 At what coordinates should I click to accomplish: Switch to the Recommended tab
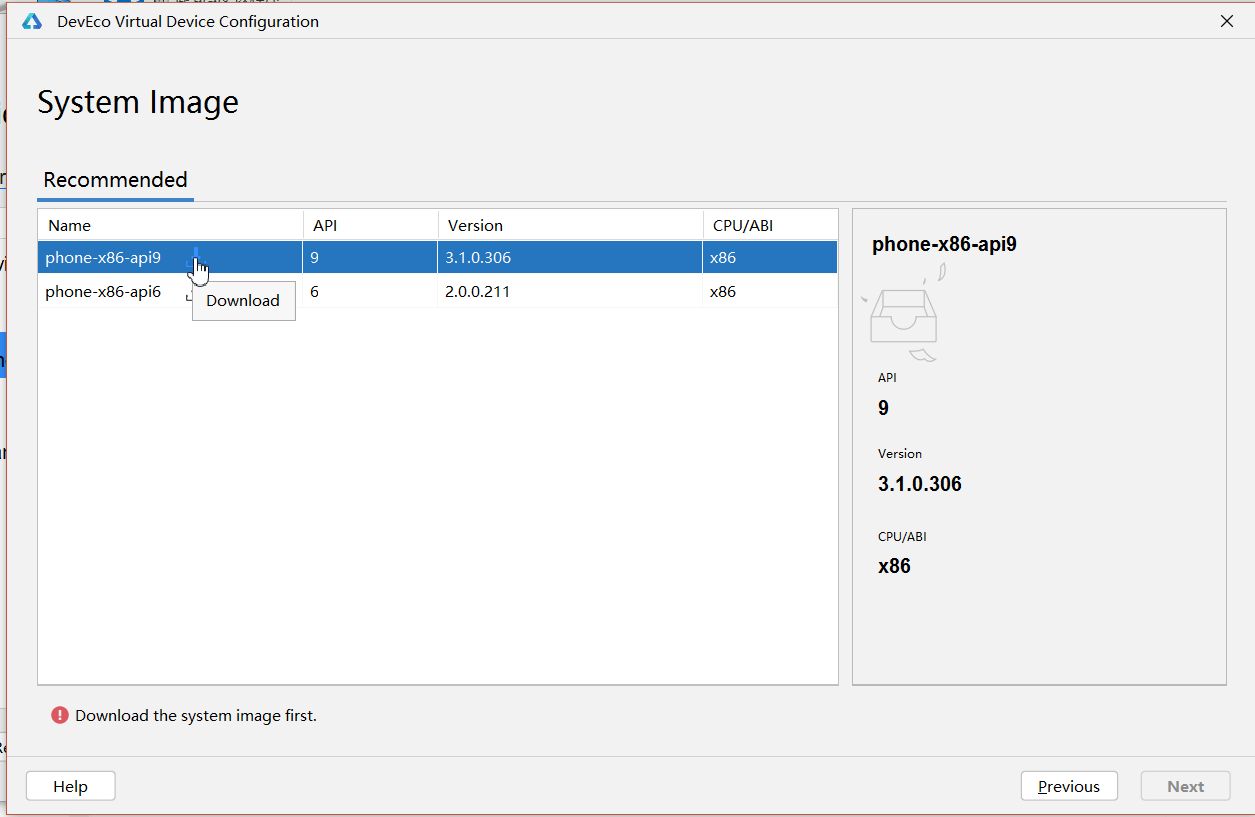[115, 180]
